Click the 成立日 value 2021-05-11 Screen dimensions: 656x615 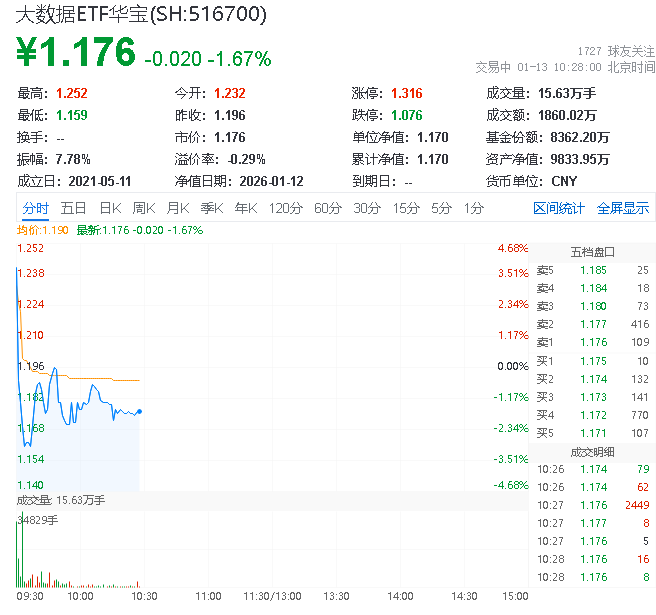point(100,181)
